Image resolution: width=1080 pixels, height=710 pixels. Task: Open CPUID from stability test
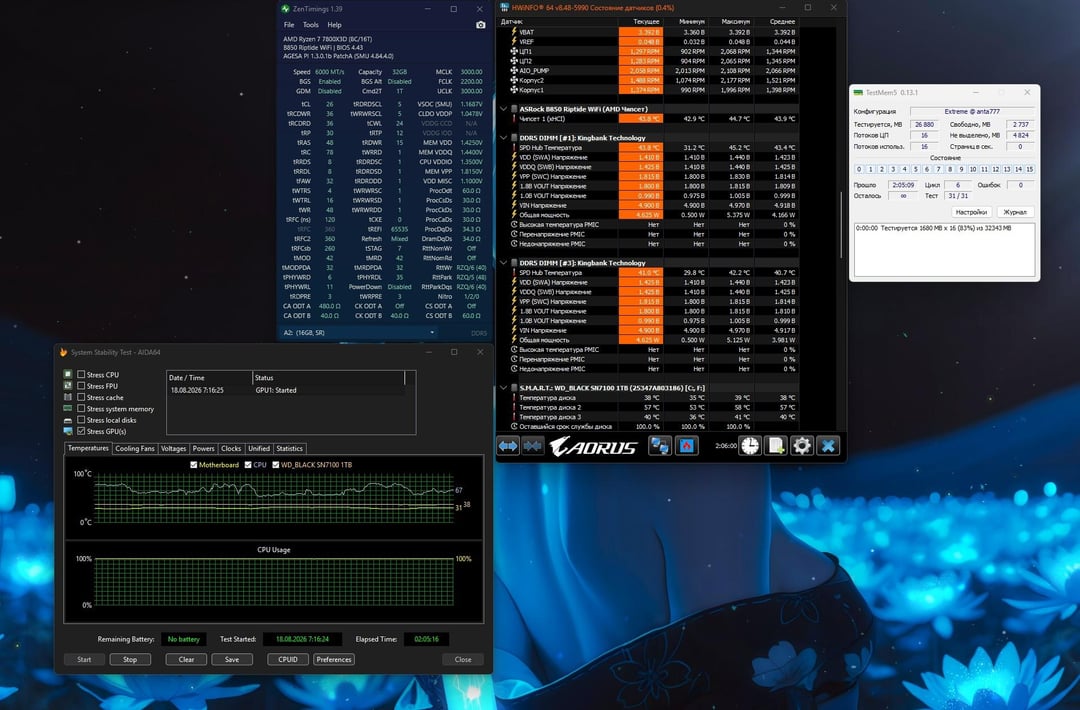[288, 659]
